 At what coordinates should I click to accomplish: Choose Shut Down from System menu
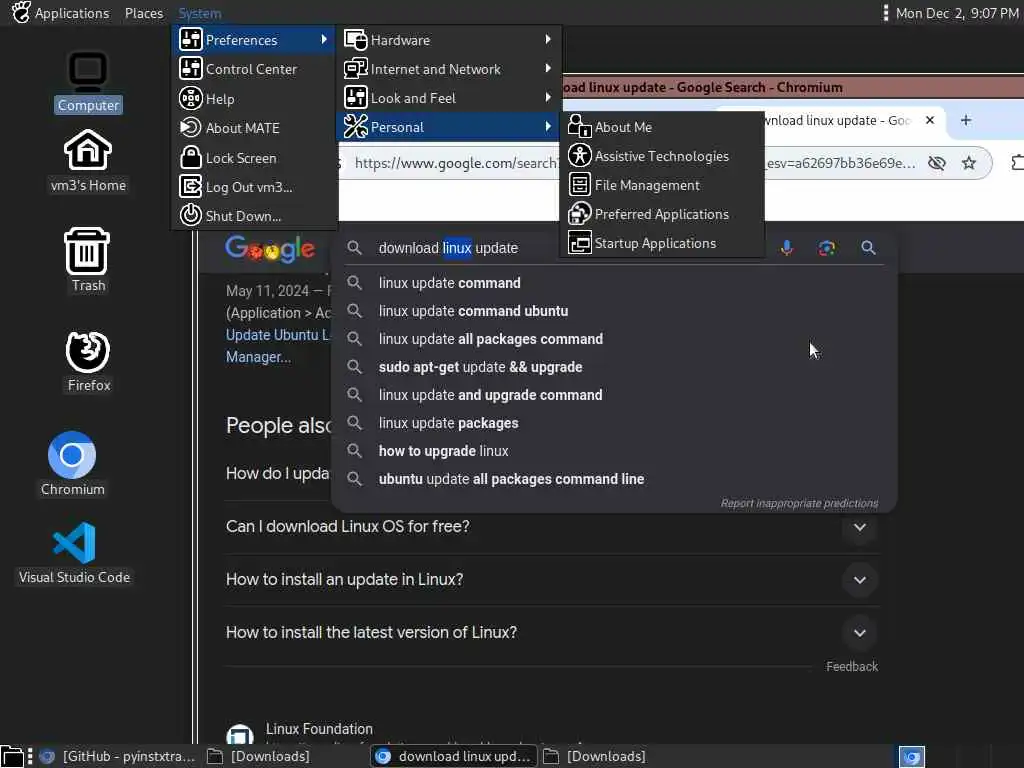(253, 216)
